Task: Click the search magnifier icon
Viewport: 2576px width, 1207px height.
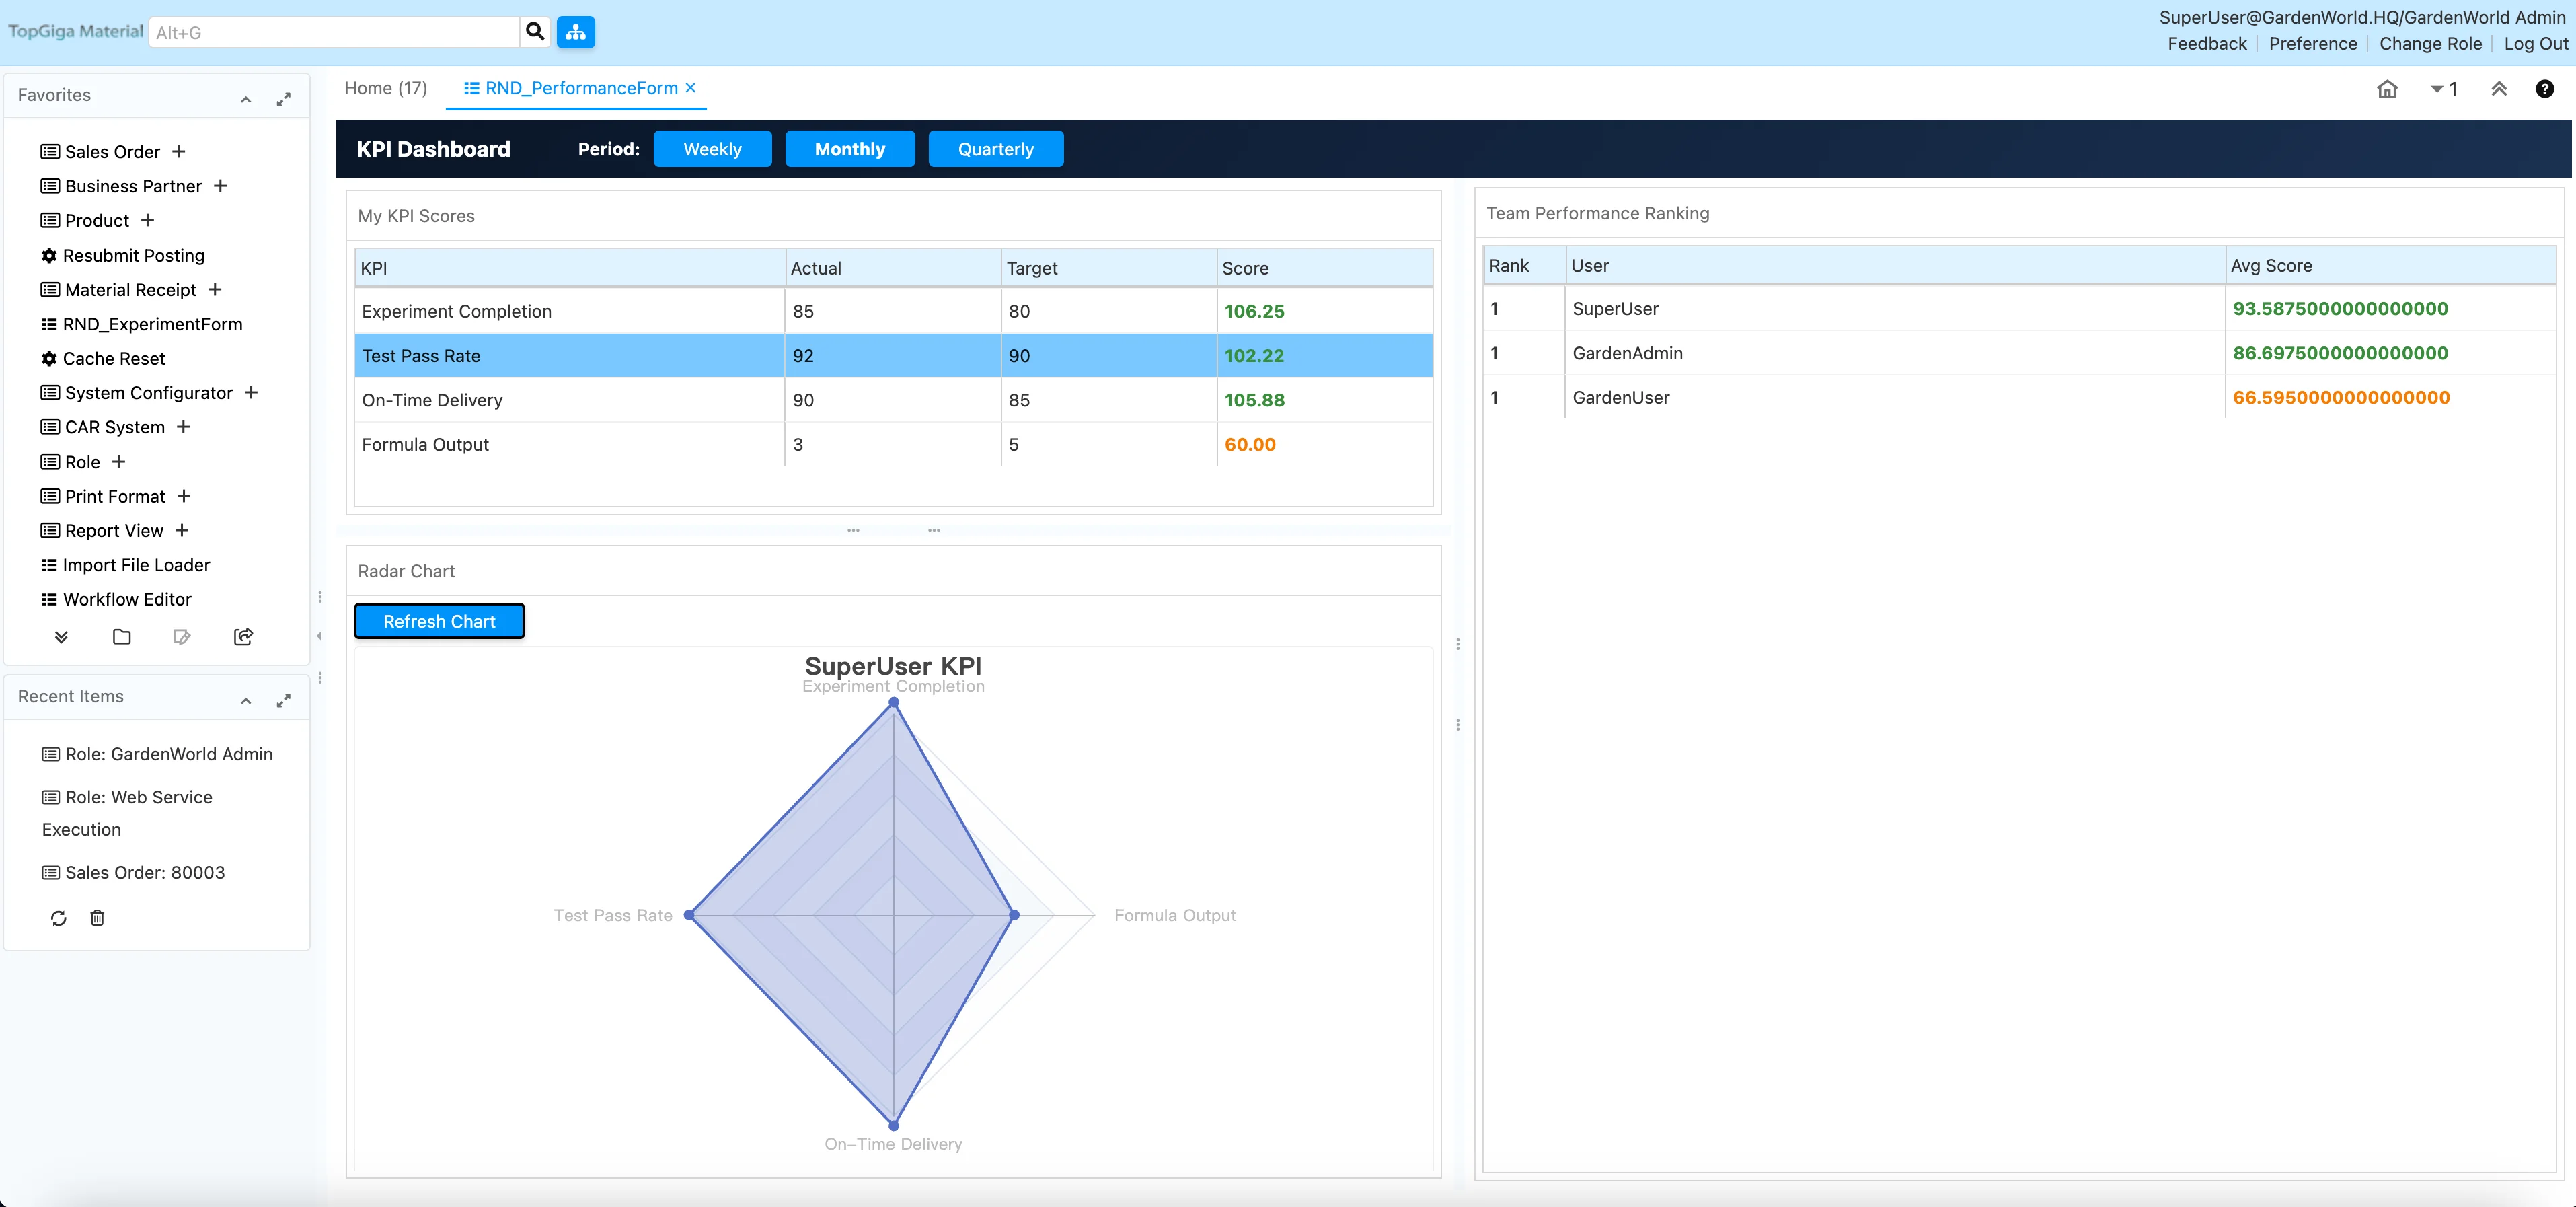Action: coord(535,32)
